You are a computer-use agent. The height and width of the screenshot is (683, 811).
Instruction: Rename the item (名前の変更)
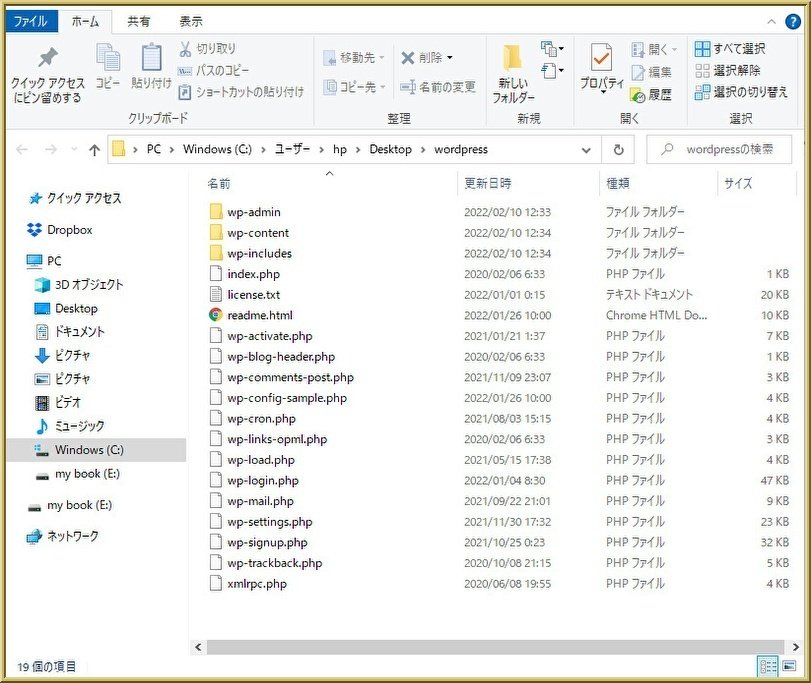coord(438,87)
